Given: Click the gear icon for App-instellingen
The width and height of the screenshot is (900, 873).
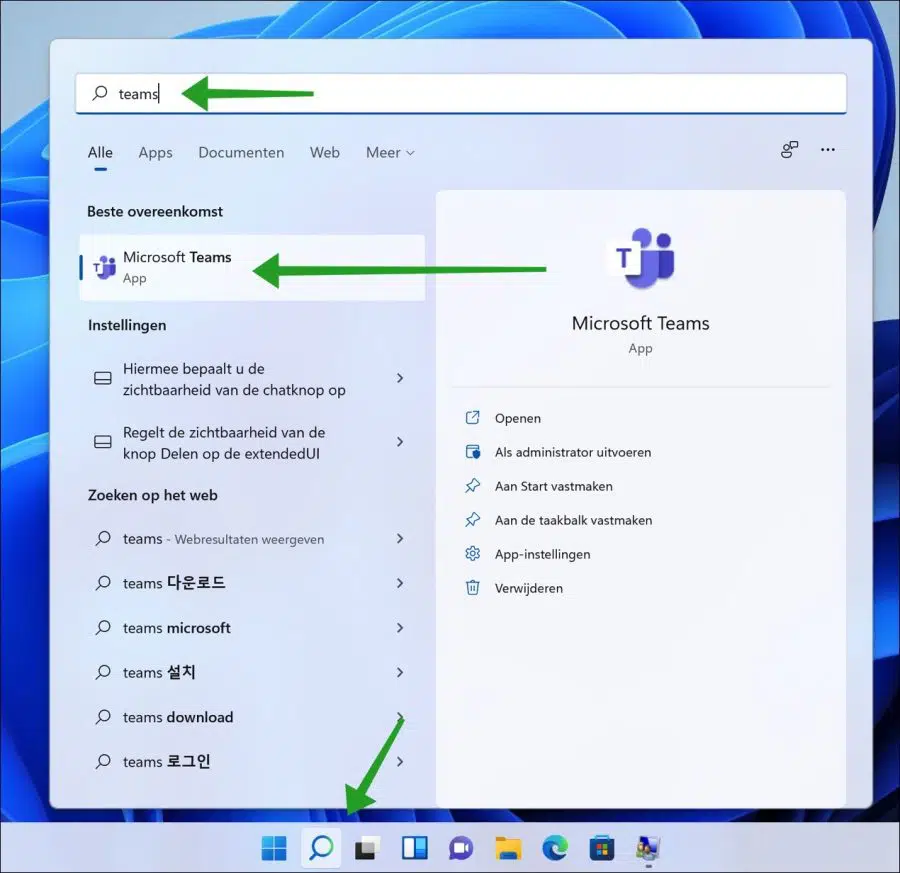Looking at the screenshot, I should (x=472, y=553).
